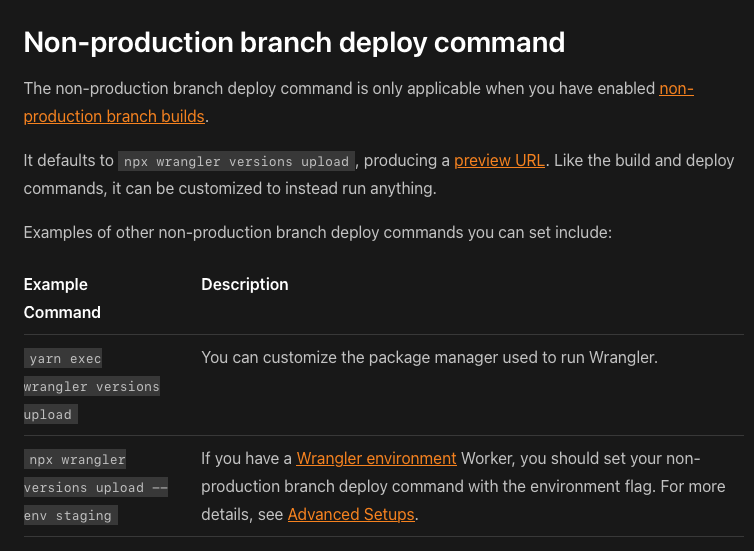Go to the Advanced Setups link
Screen dimensions: 754x551
pos(350,514)
